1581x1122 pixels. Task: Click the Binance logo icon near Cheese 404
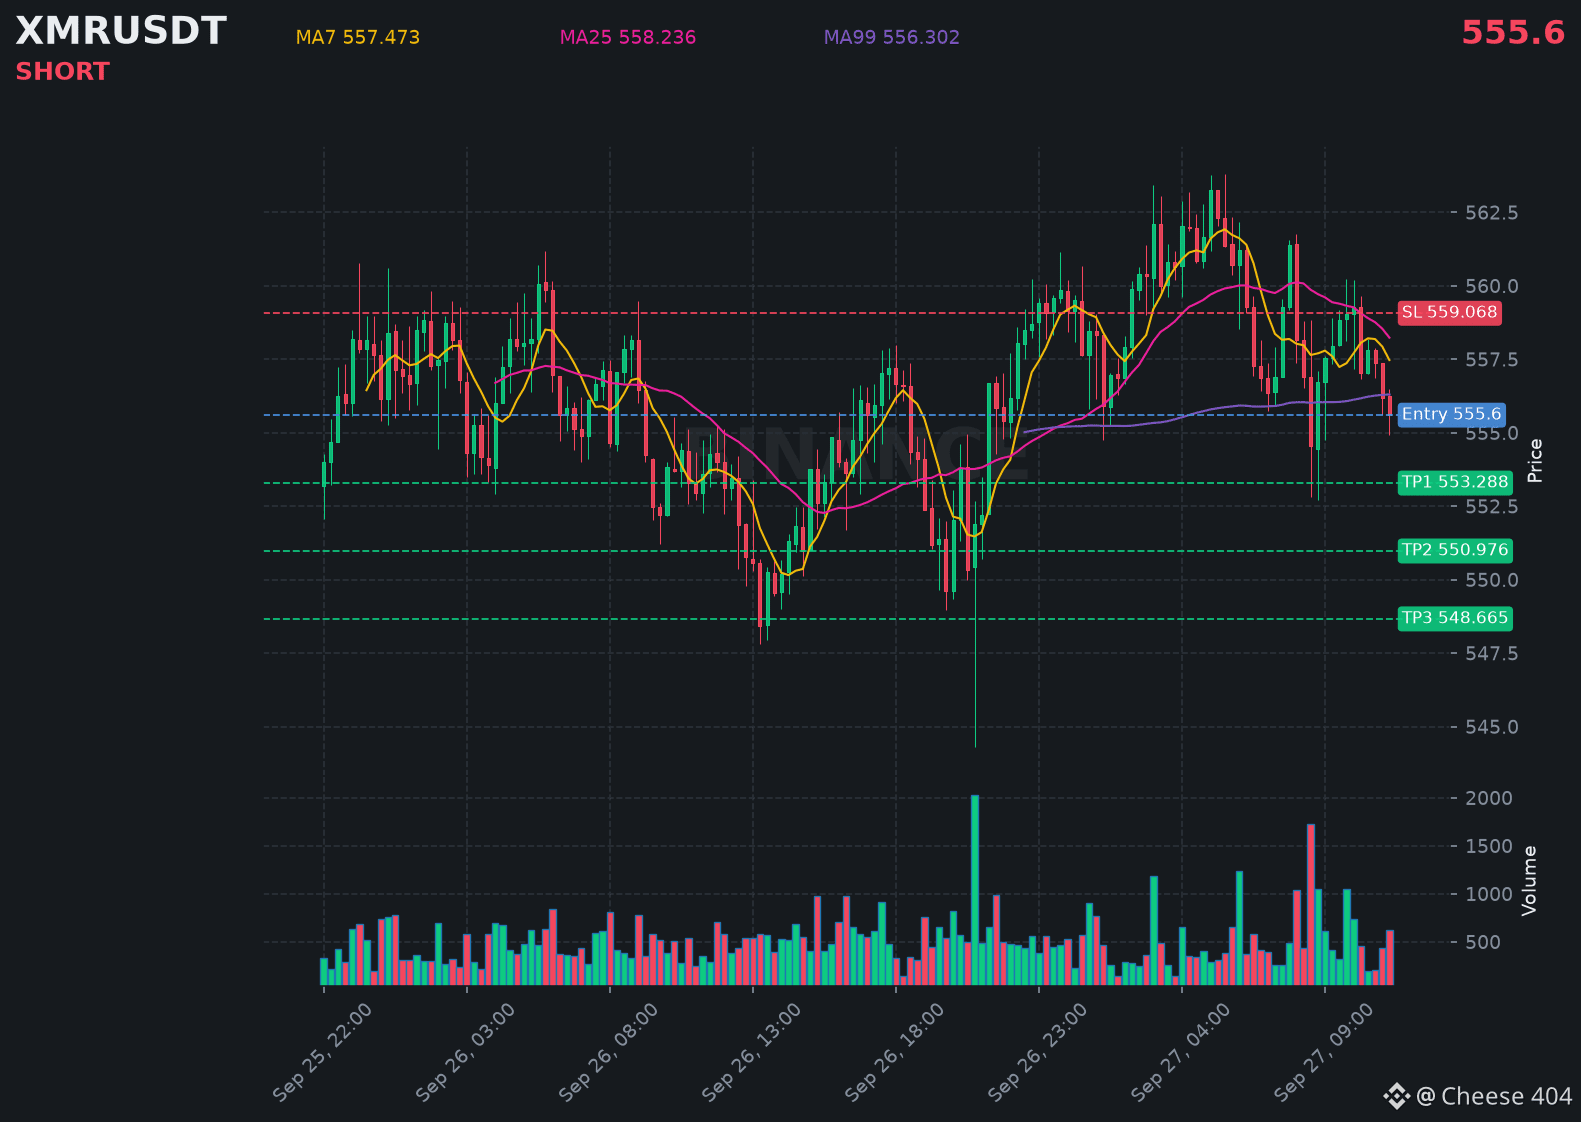pos(1396,1097)
